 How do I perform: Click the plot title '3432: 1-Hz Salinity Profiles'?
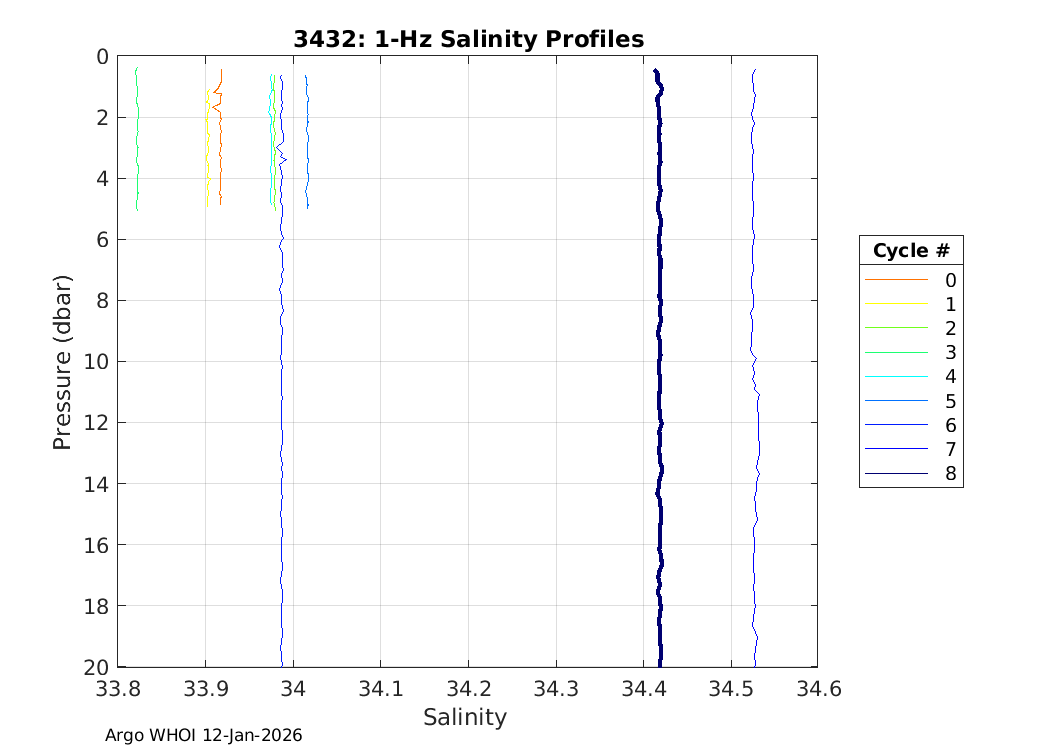click(468, 39)
